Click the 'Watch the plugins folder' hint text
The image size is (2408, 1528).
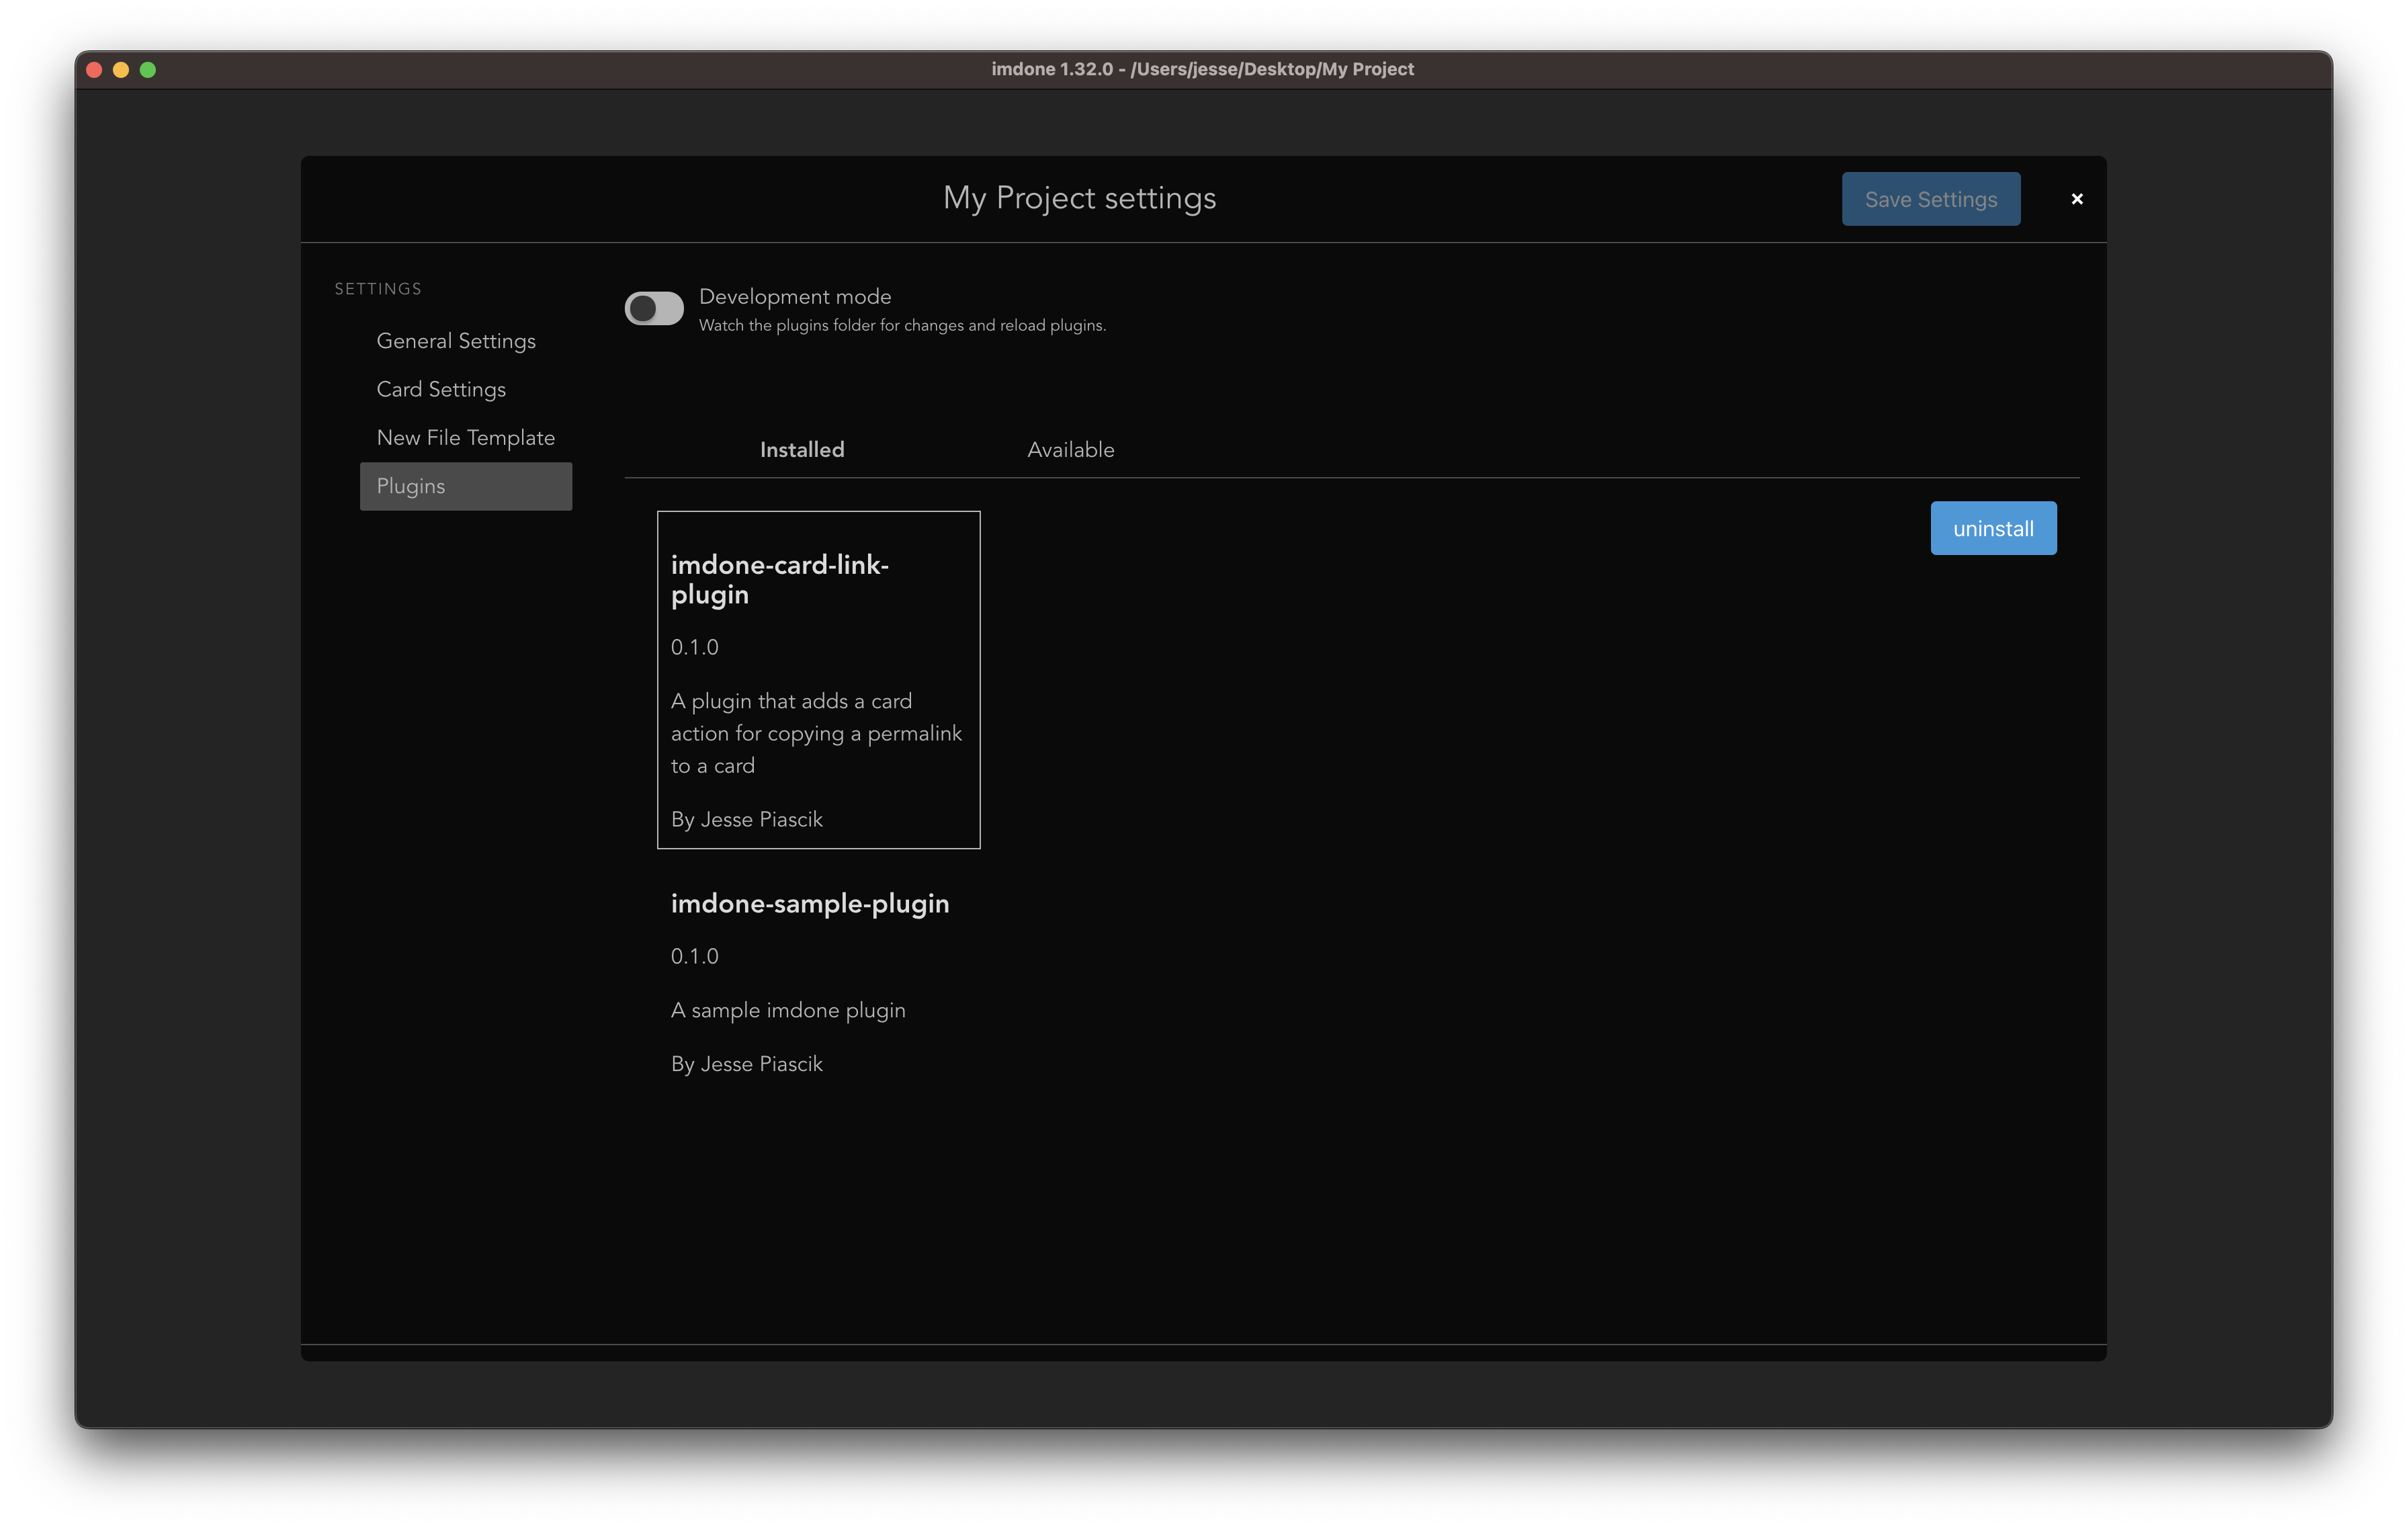(902, 326)
